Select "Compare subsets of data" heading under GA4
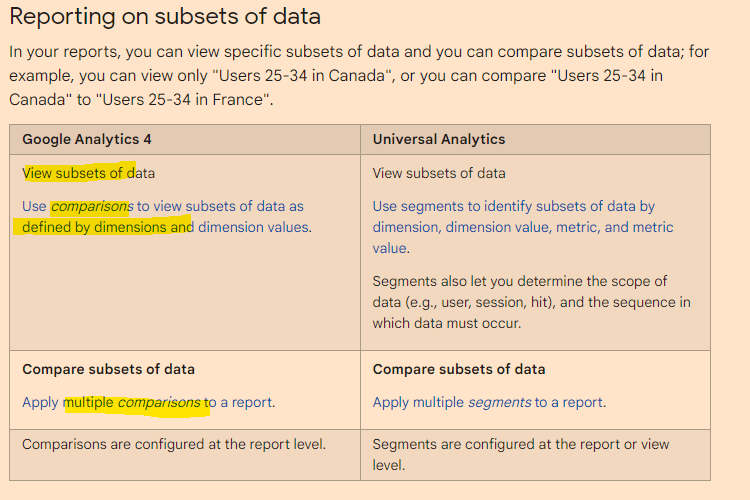 click(108, 369)
